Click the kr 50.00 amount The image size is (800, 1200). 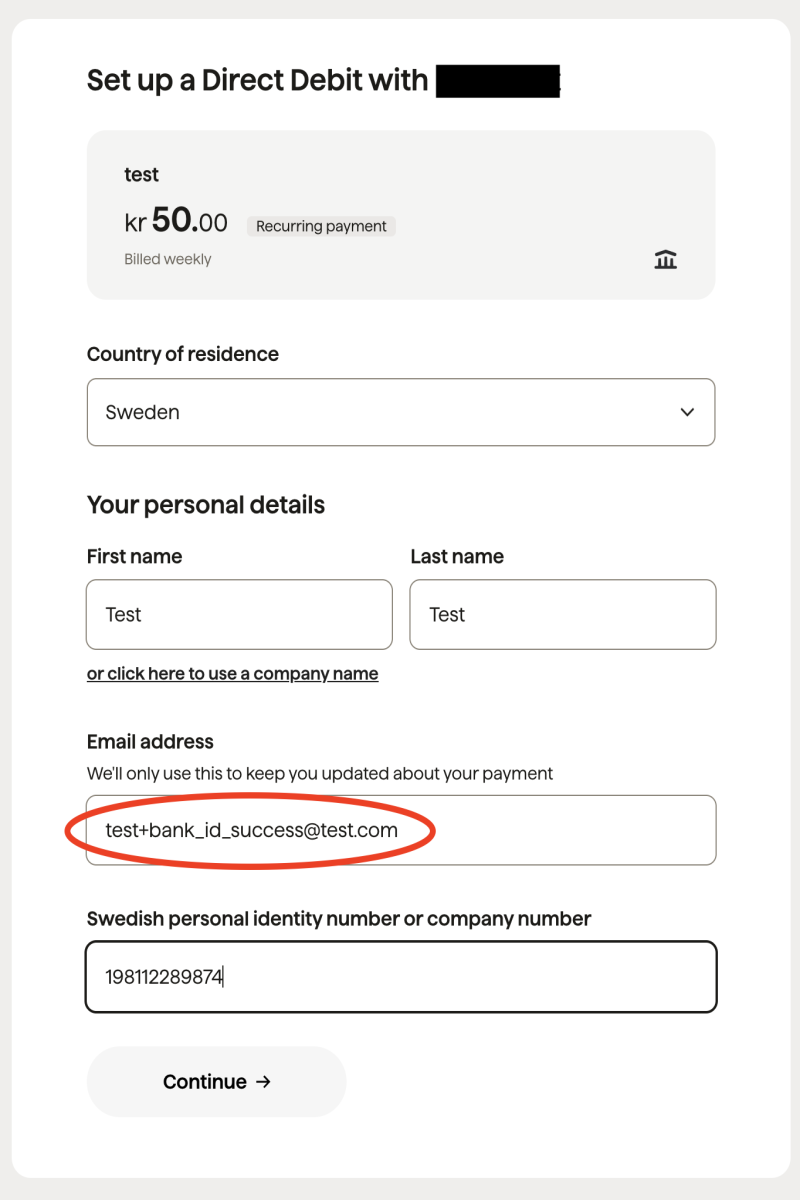[x=176, y=222]
